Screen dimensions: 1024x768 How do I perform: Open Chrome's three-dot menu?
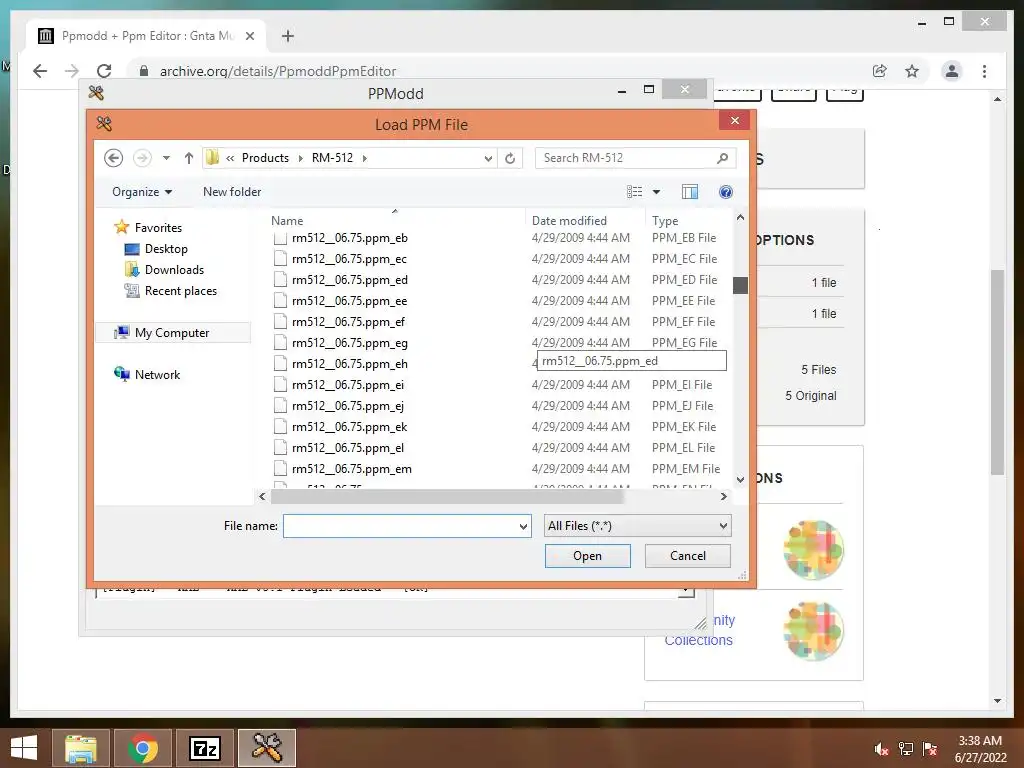point(984,71)
